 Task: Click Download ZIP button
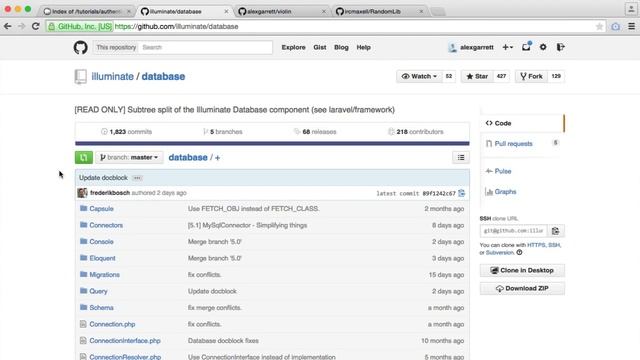coord(522,288)
